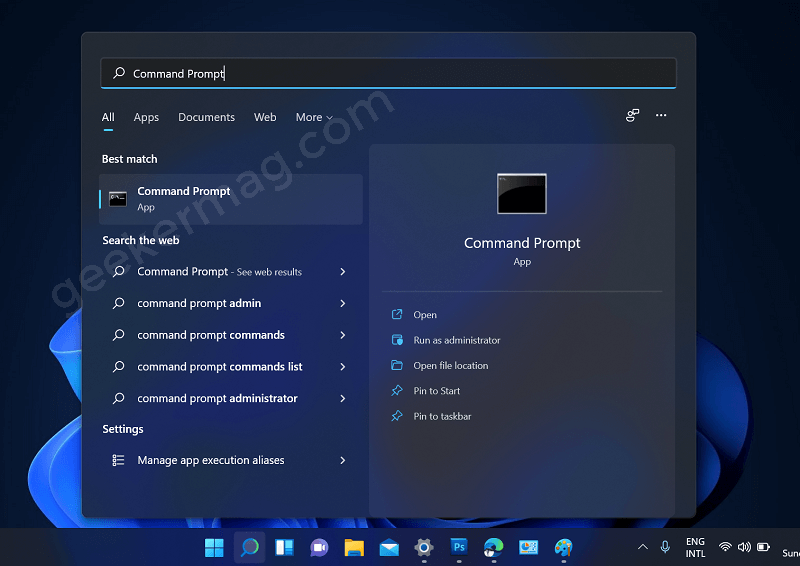Open File Explorer from the taskbar
This screenshot has height=566, width=800.
click(x=354, y=548)
